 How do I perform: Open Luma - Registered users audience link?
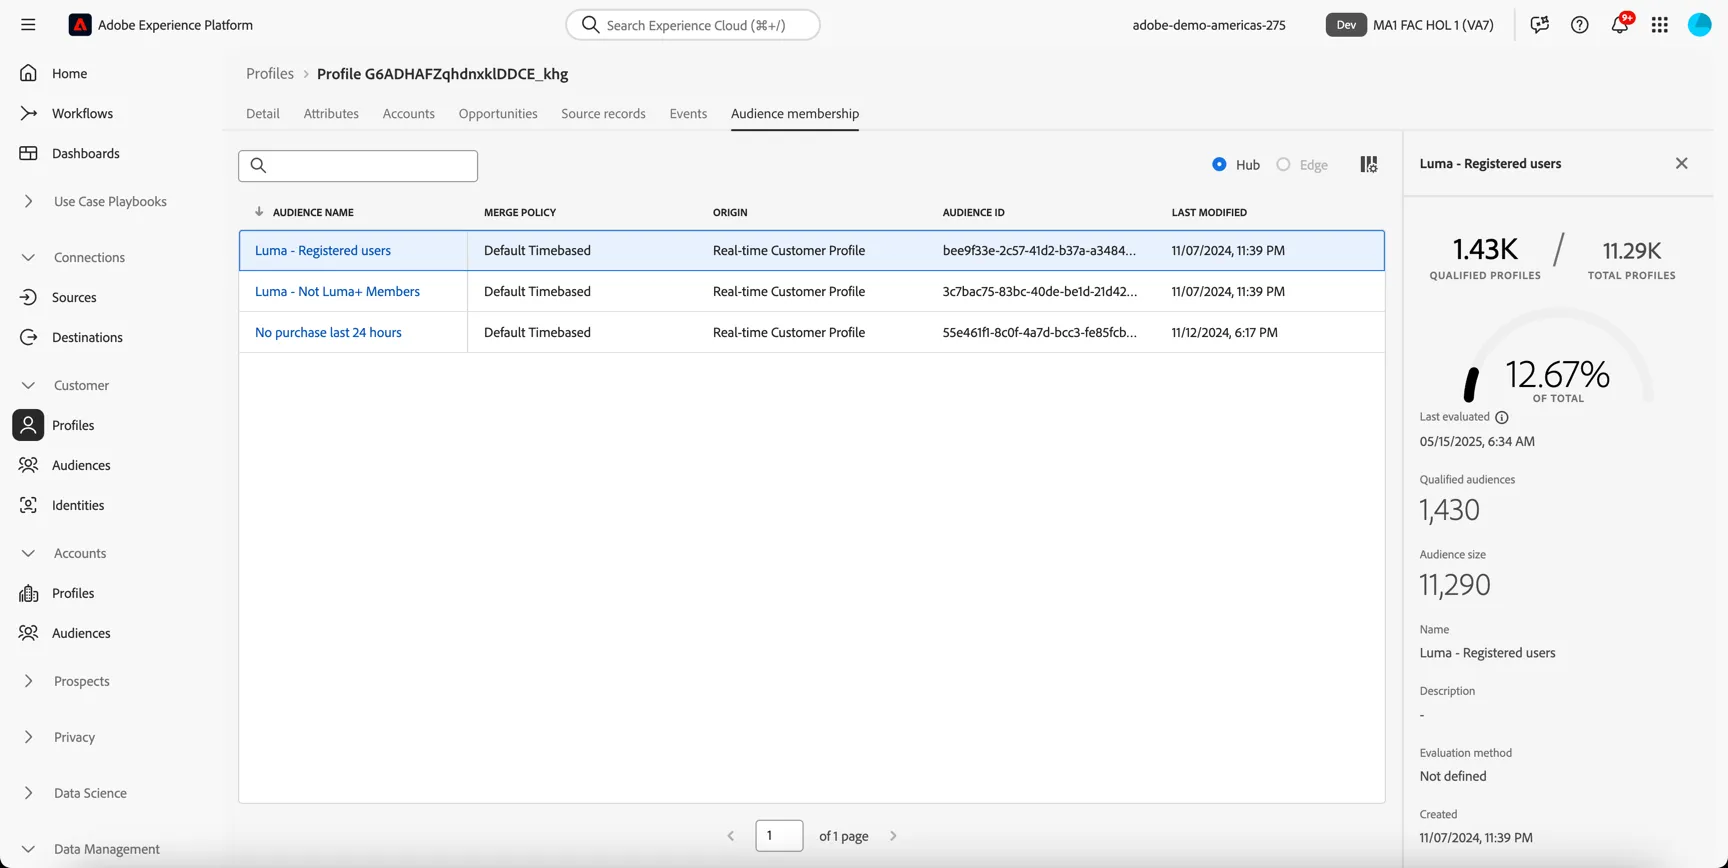pos(323,250)
